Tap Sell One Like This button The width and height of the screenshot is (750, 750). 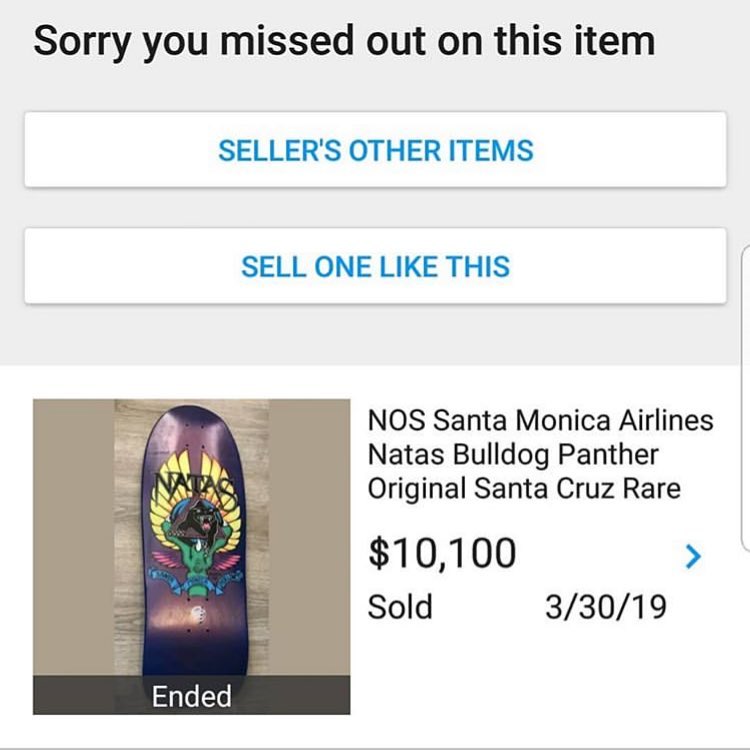(x=375, y=267)
